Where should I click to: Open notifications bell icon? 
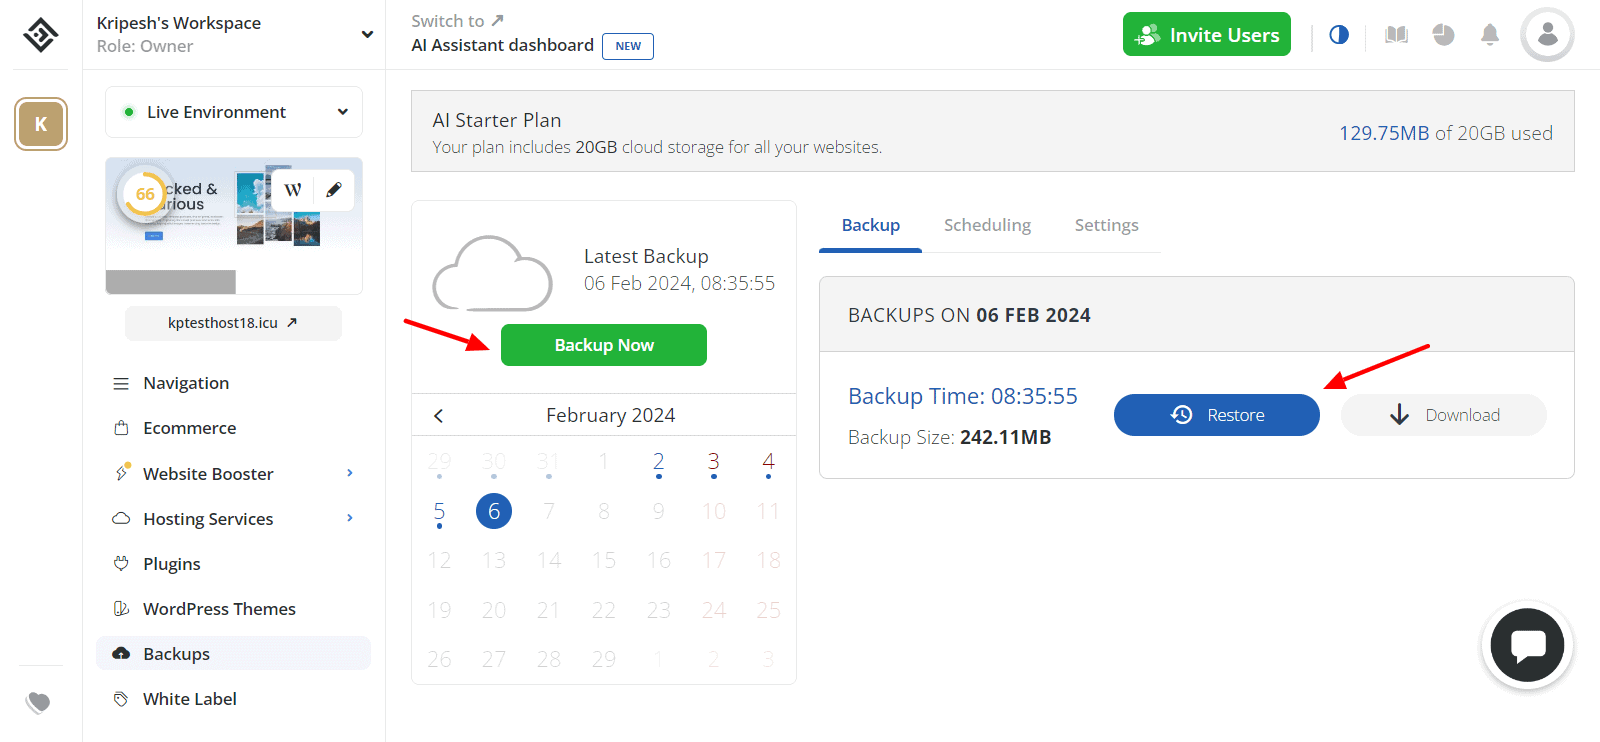click(1490, 35)
